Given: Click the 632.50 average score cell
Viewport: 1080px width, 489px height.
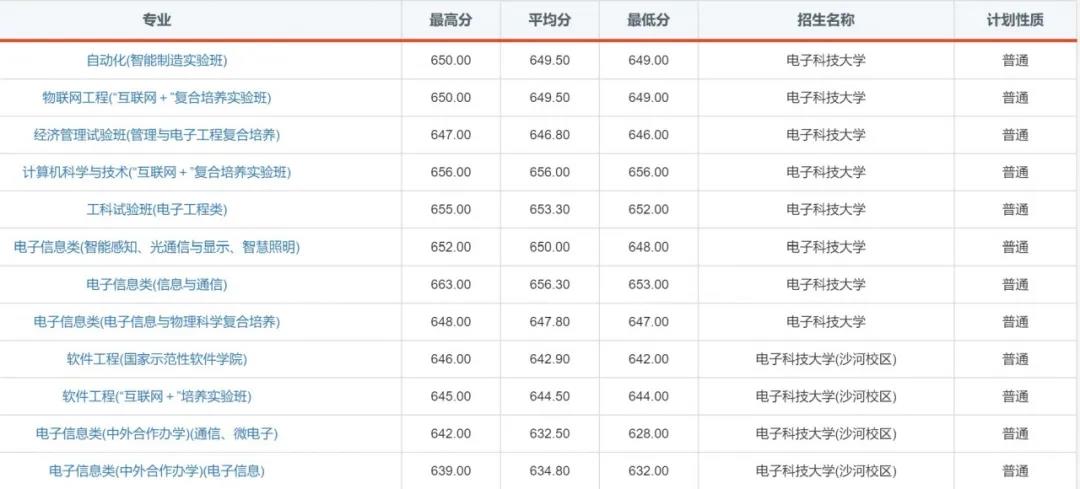Looking at the screenshot, I should [x=549, y=433].
